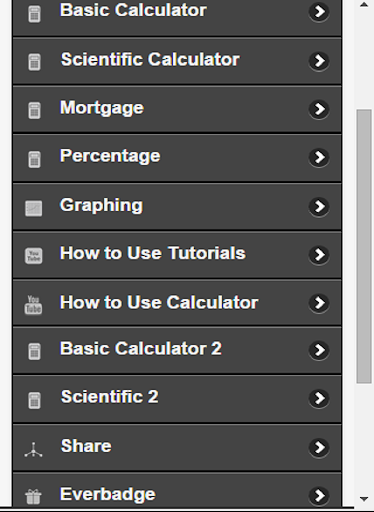Viewport: 374px width, 512px height.
Task: Click calculator icon beside Scientific Calculator
Action: [34, 62]
